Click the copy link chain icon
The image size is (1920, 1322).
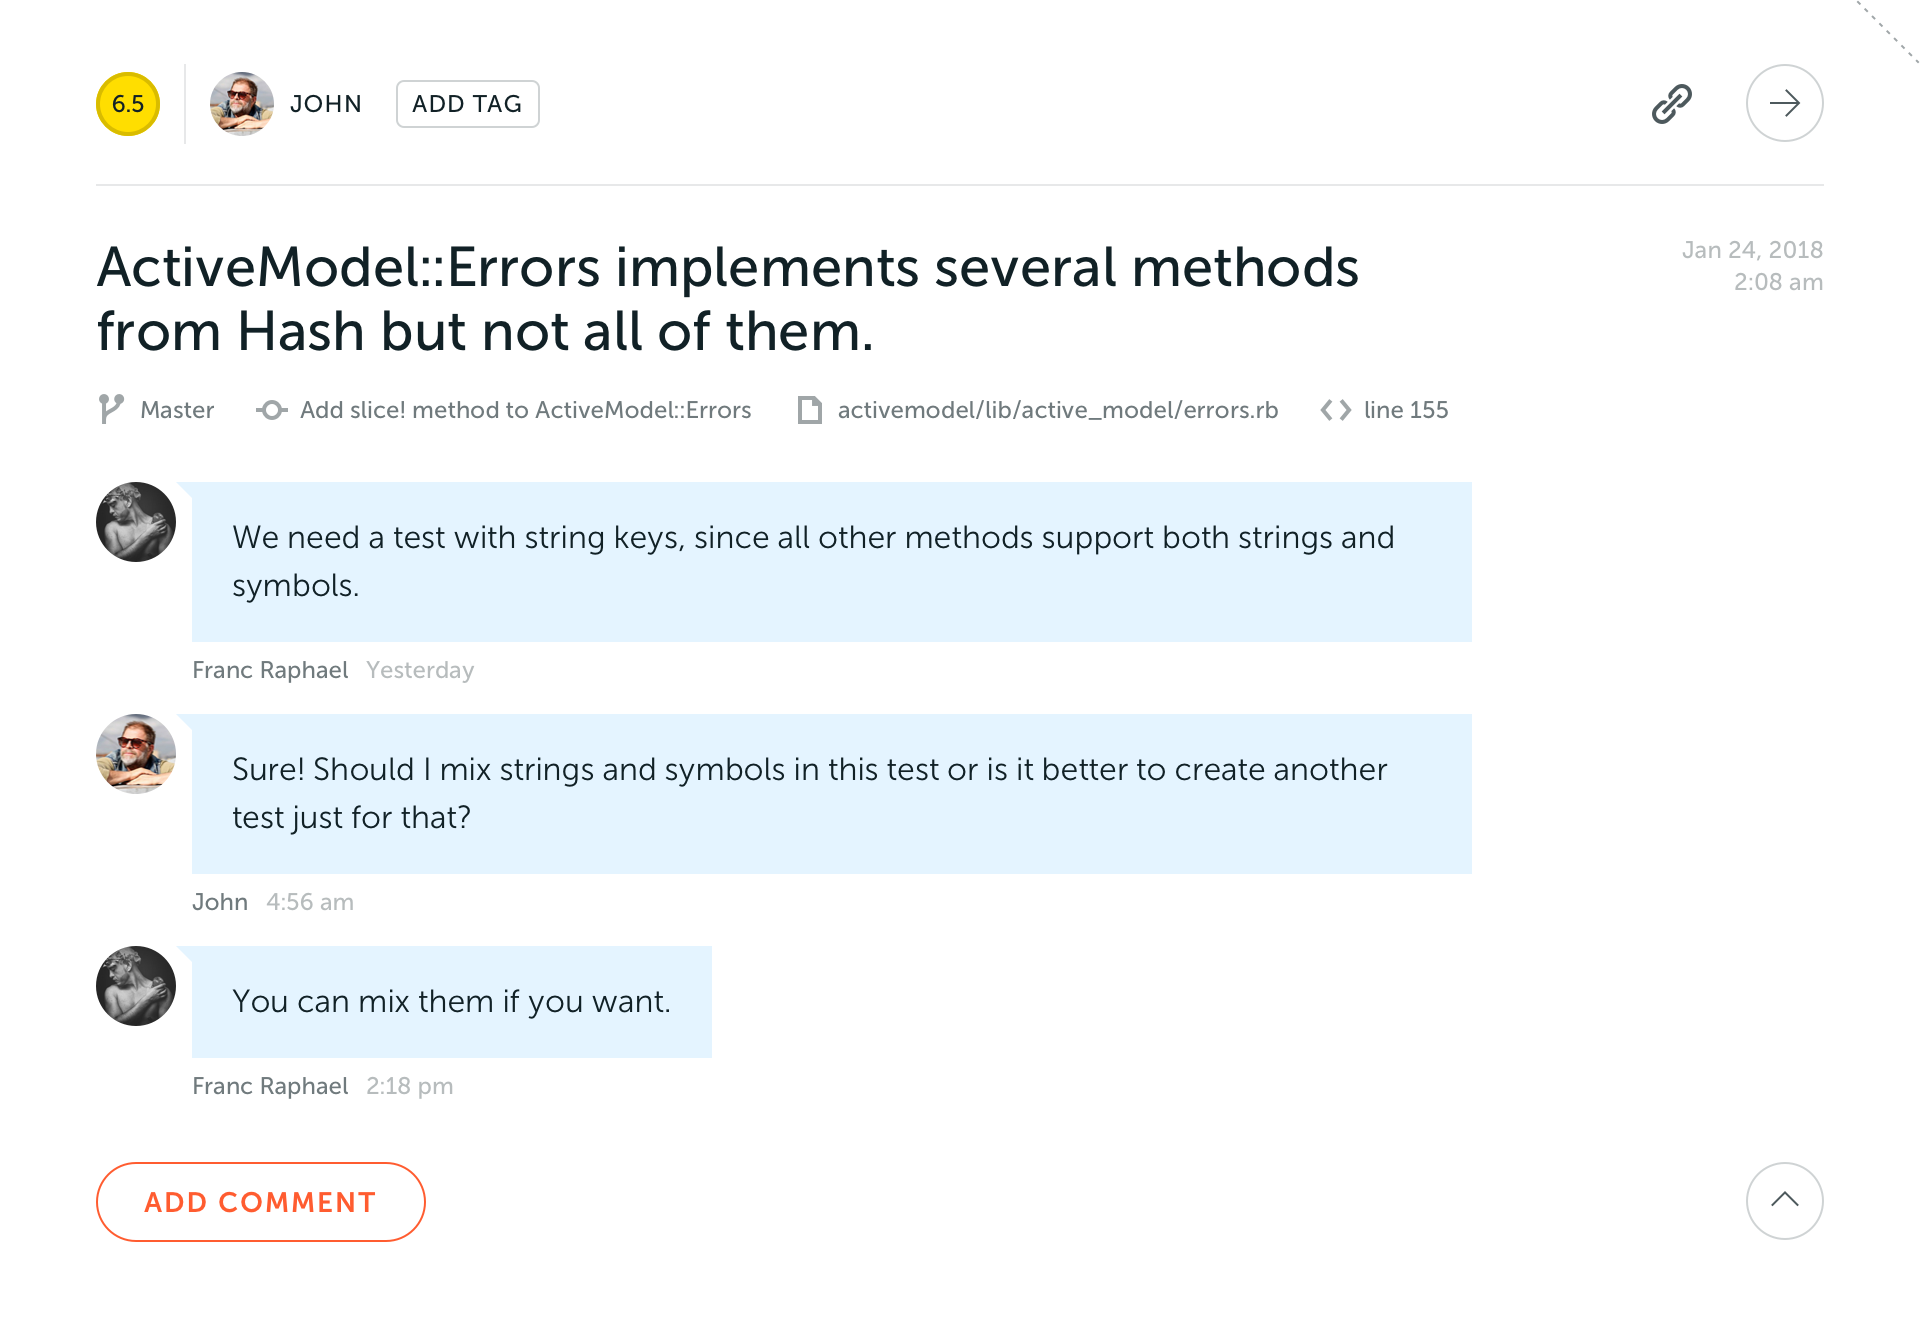click(1671, 104)
